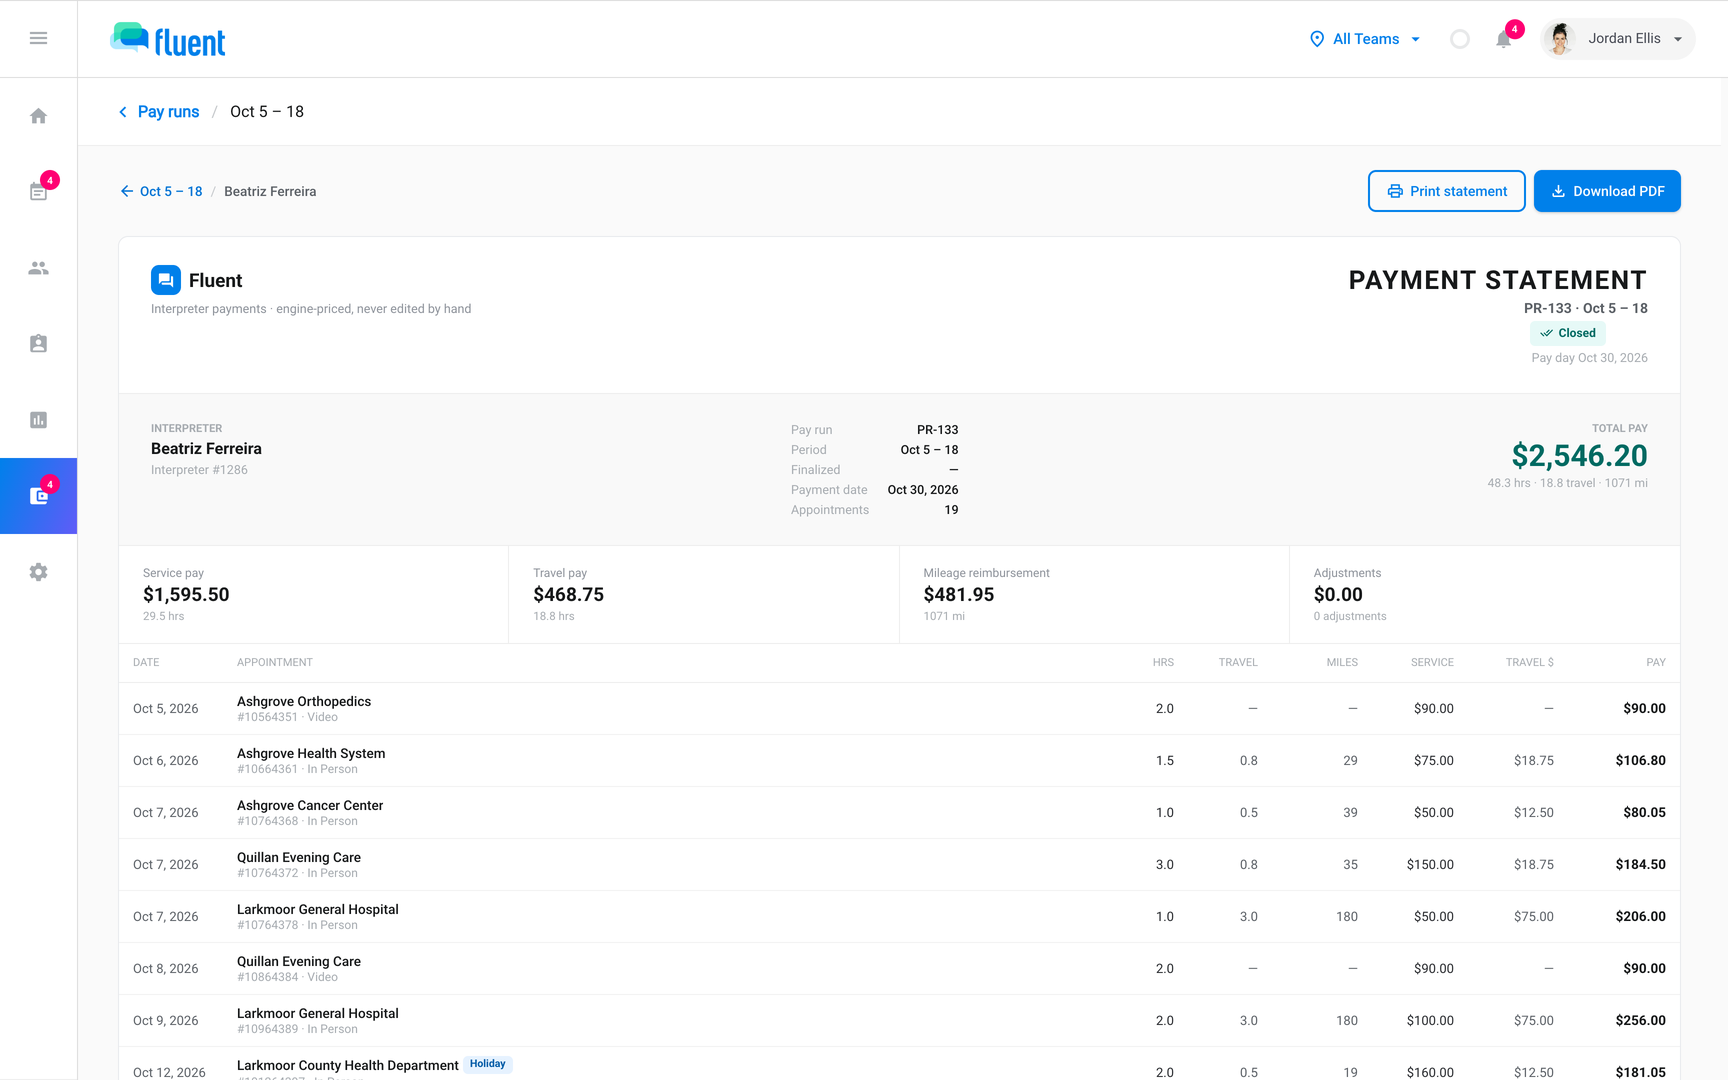Click Print statement button
This screenshot has height=1080, width=1728.
(x=1446, y=191)
